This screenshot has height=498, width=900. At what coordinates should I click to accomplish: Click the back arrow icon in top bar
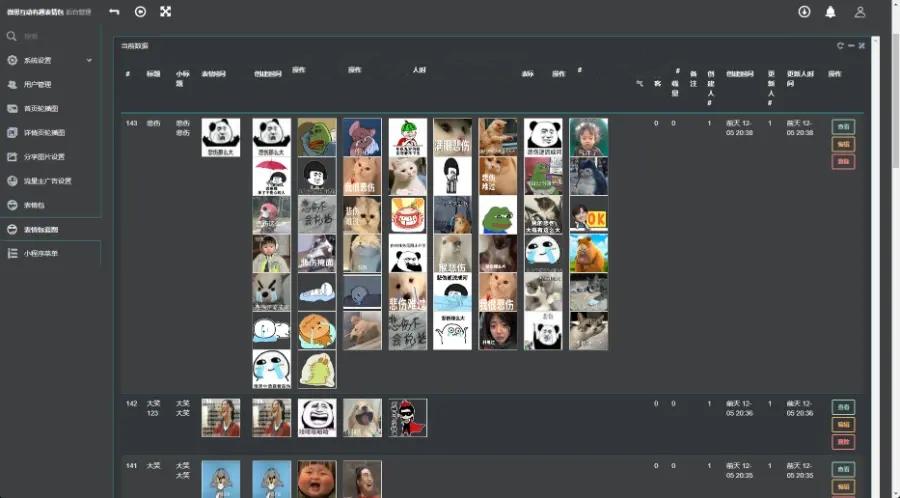pyautogui.click(x=114, y=11)
